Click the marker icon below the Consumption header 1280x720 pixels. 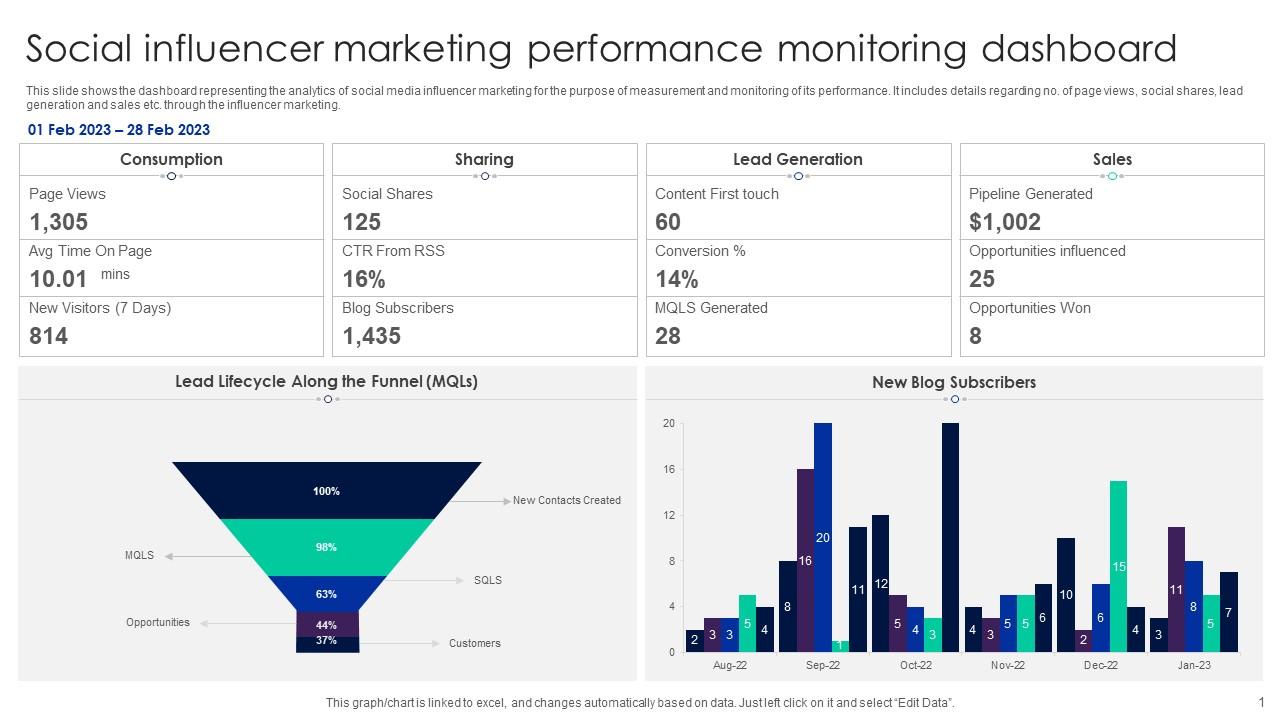pyautogui.click(x=170, y=175)
